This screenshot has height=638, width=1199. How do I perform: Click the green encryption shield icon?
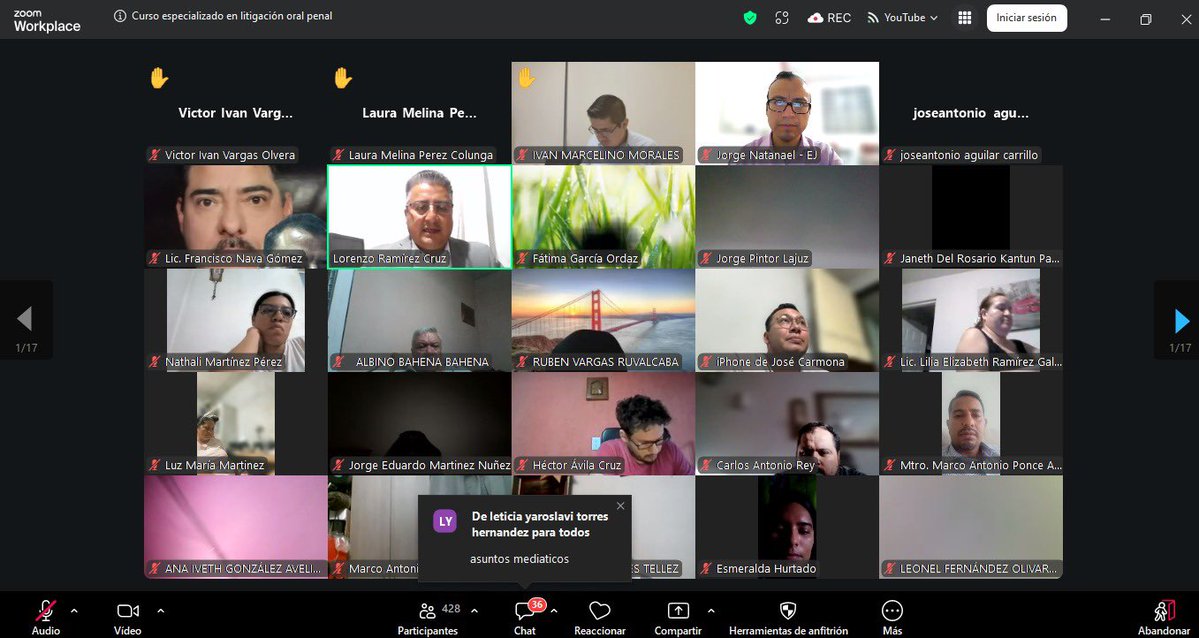point(750,18)
